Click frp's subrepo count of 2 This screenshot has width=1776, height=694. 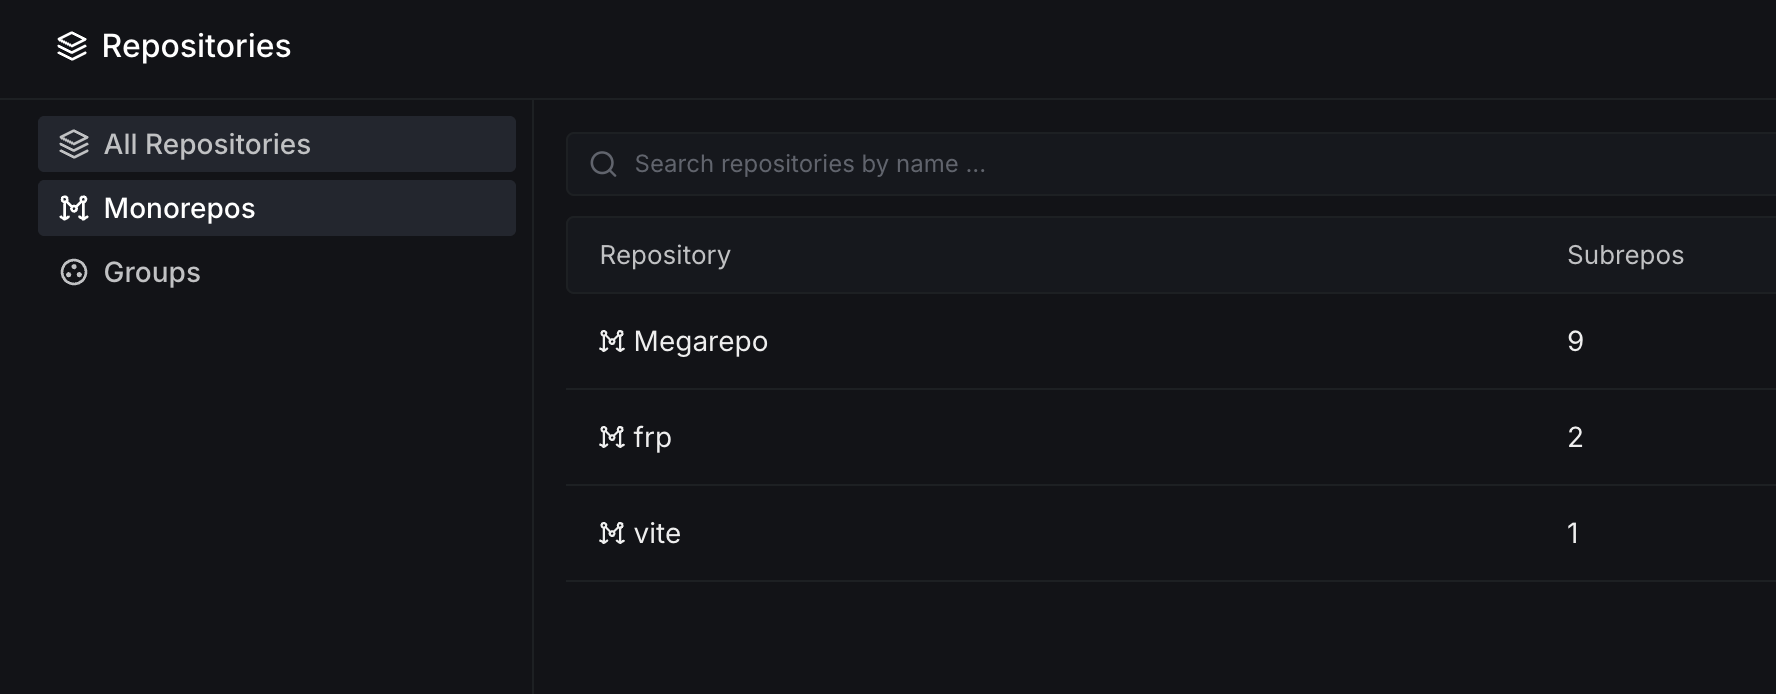(x=1575, y=437)
